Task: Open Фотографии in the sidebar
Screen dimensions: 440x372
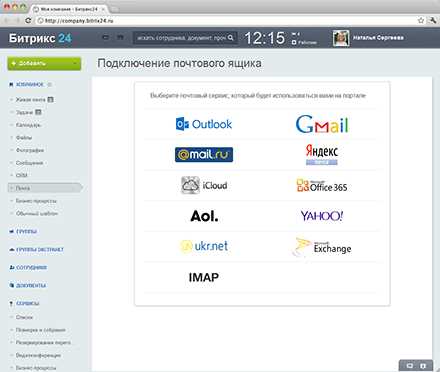Action: tap(30, 150)
